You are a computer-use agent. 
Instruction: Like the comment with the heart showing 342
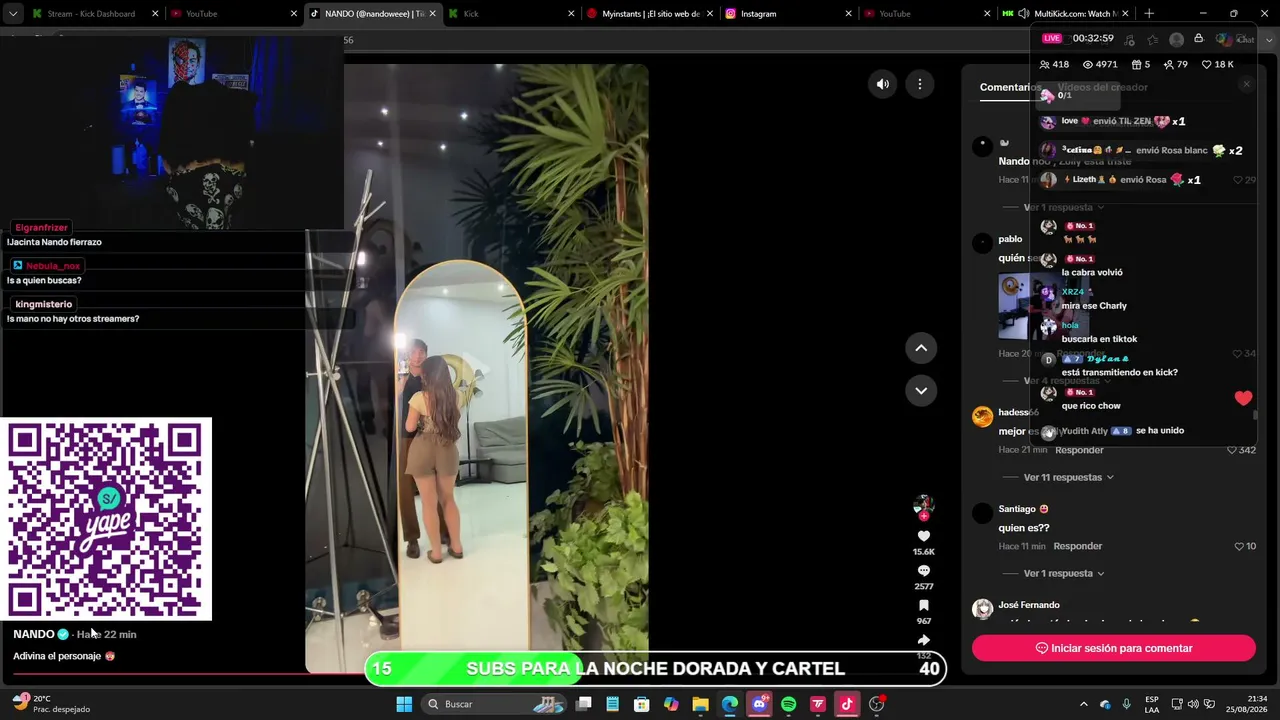tap(1232, 451)
